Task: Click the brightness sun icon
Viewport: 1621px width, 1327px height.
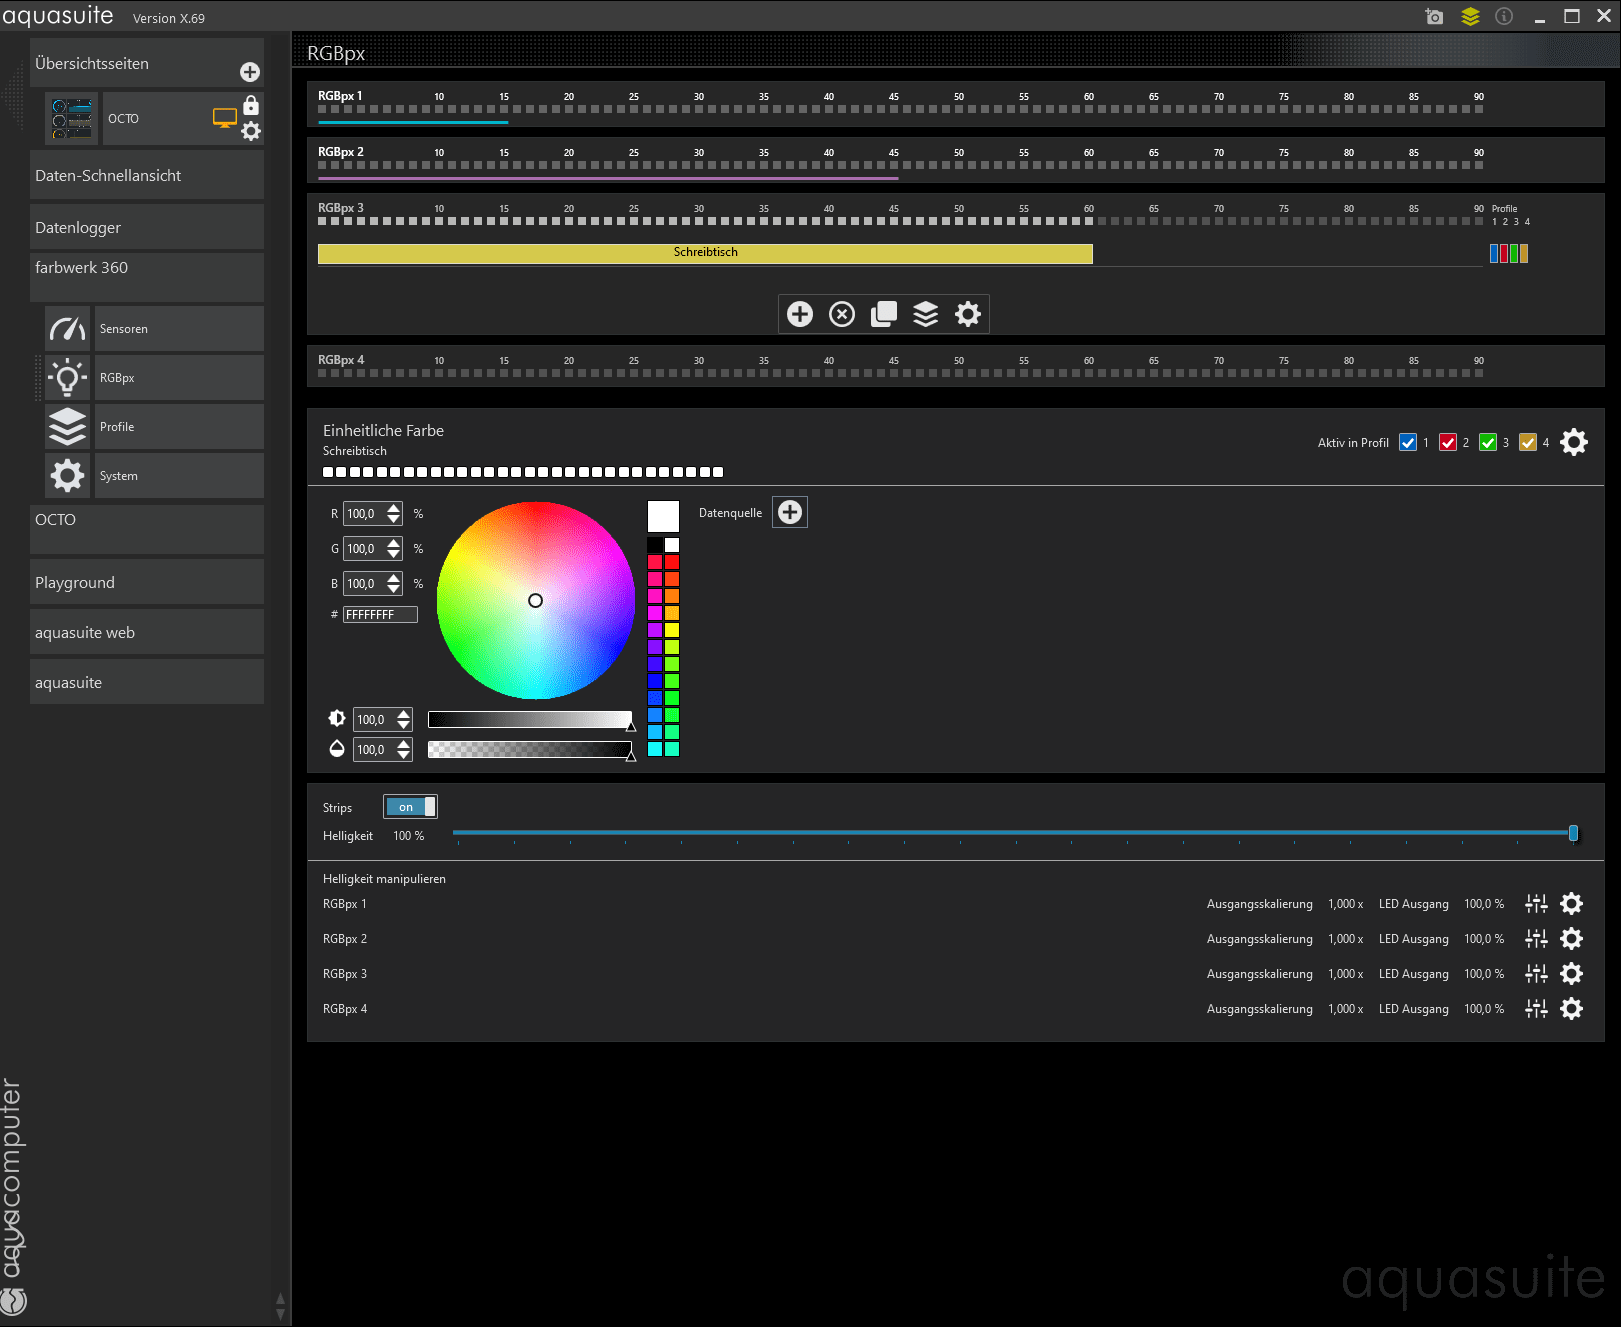Action: (337, 718)
